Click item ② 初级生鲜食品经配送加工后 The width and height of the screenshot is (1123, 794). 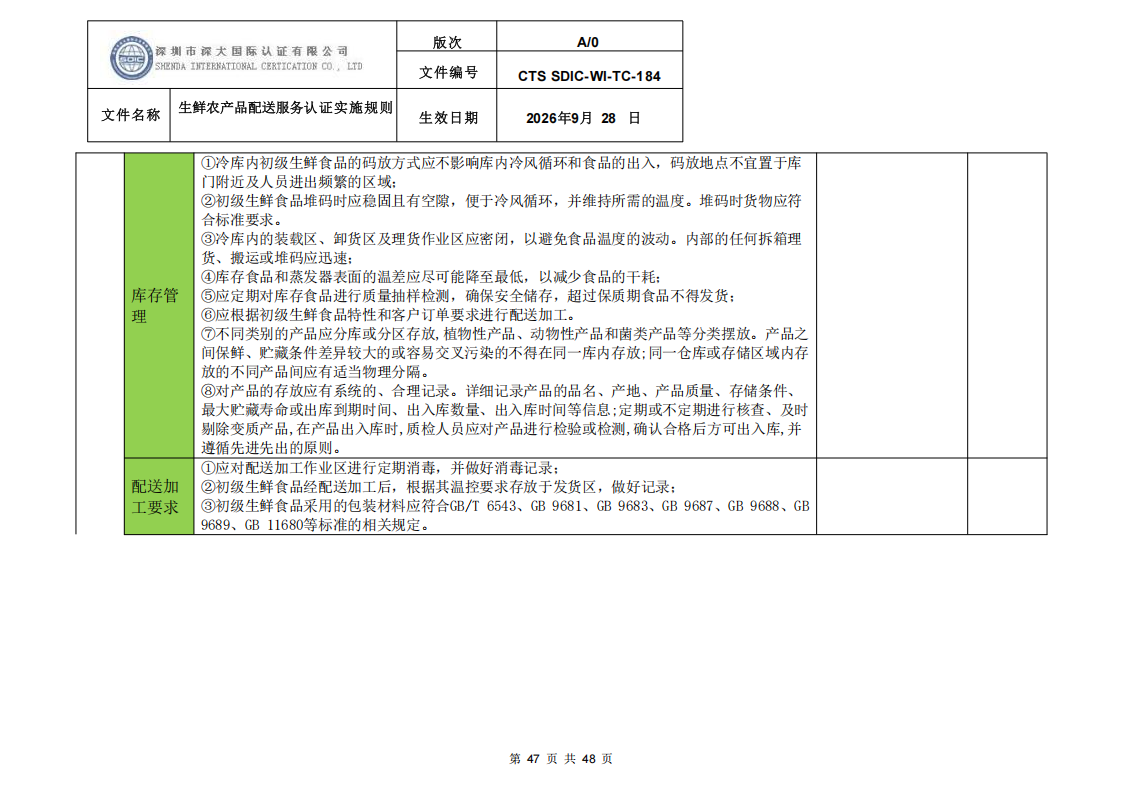tap(438, 487)
